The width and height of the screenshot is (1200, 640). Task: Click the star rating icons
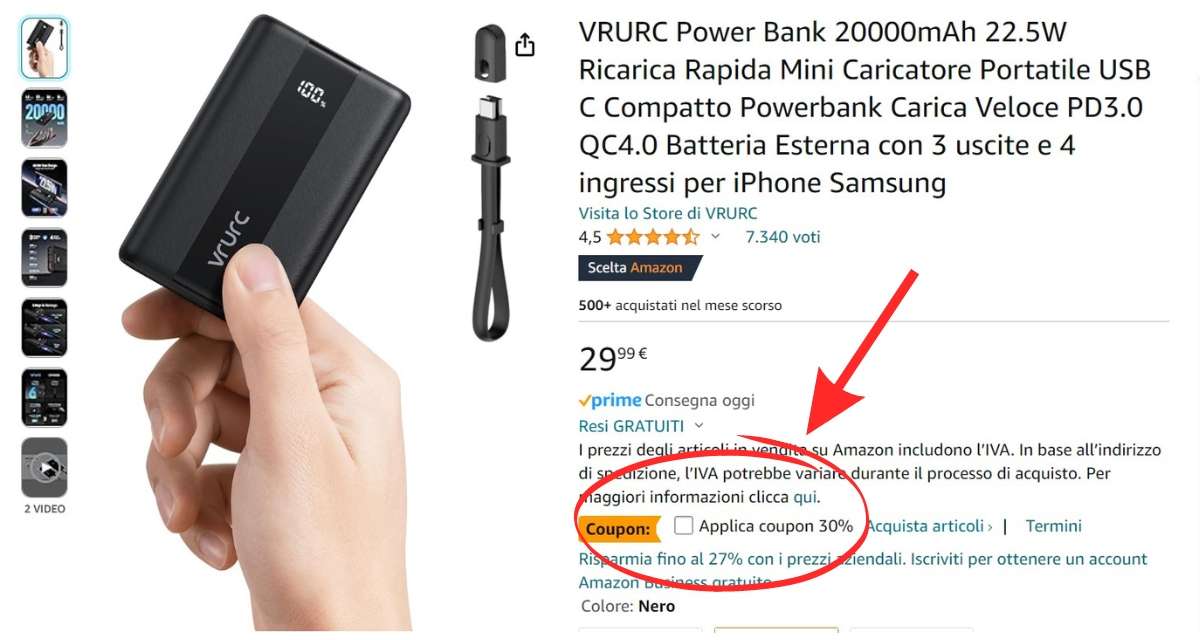(652, 237)
